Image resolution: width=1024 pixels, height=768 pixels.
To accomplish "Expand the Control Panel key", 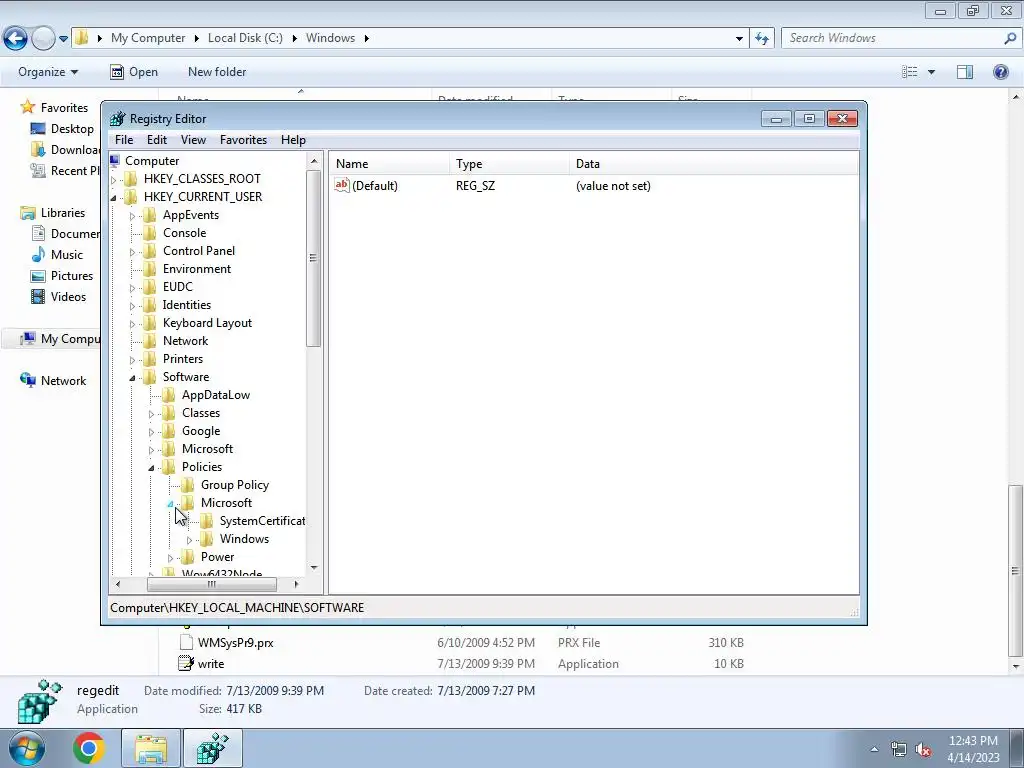I will [133, 251].
